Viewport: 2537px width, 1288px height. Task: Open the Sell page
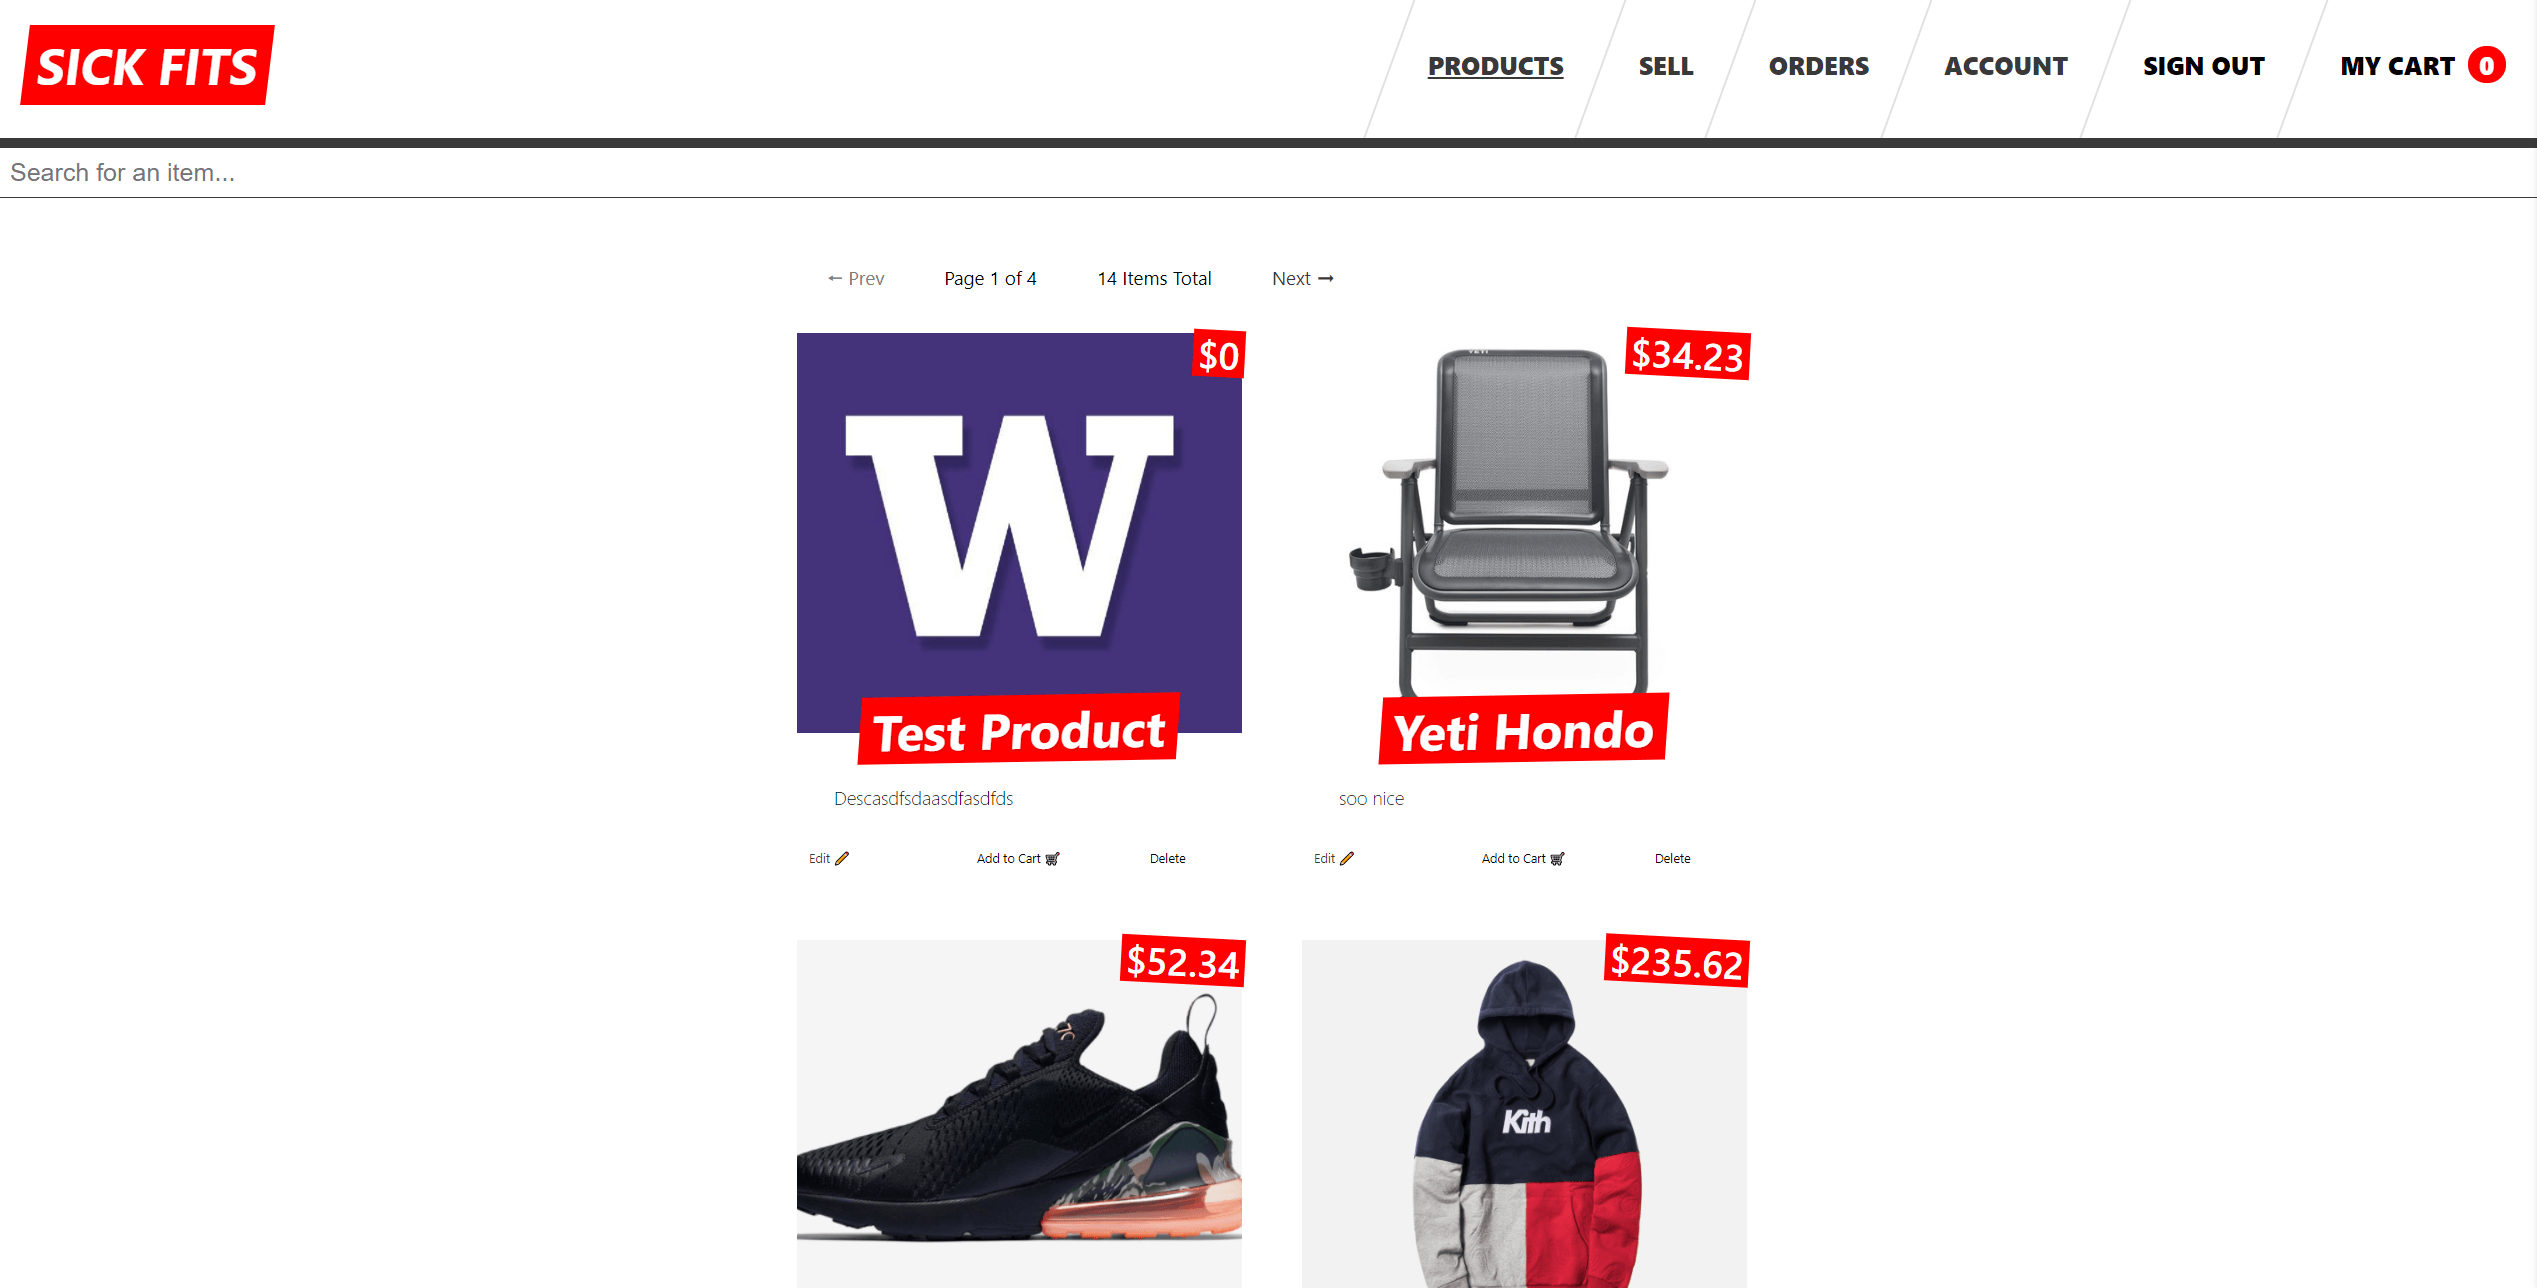[1665, 66]
